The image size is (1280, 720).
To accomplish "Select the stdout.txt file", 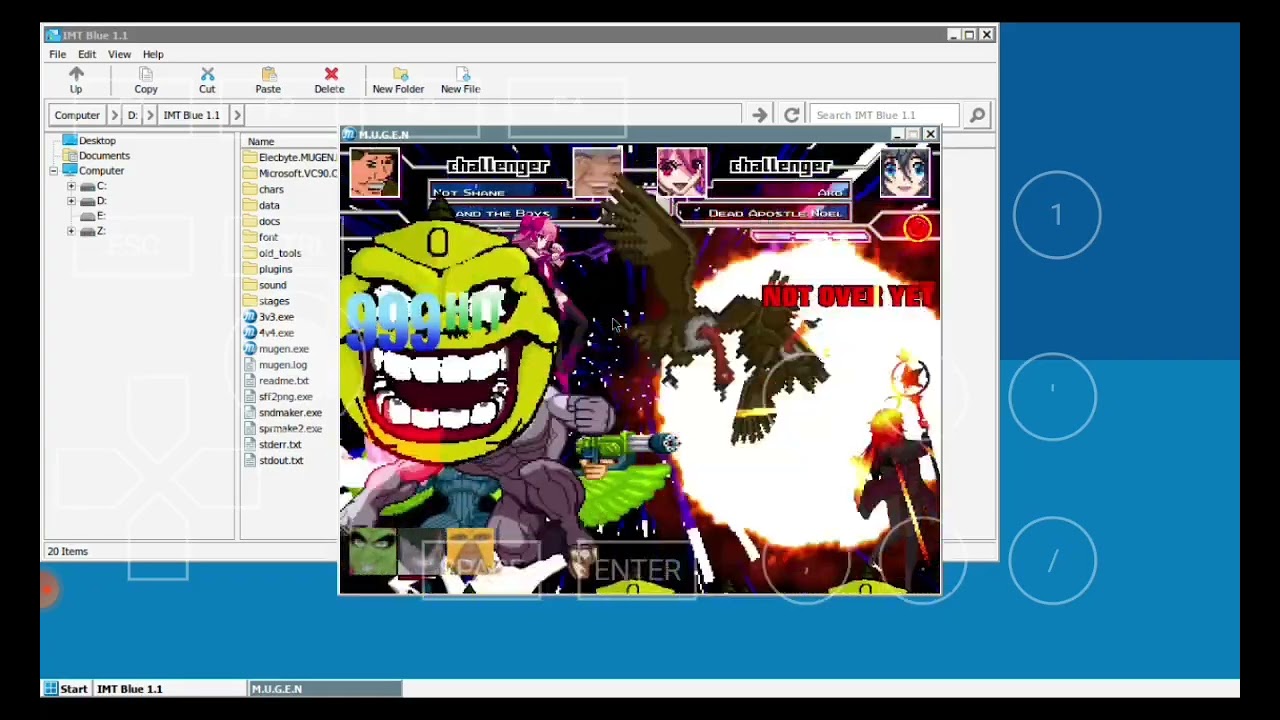I will pos(274,461).
